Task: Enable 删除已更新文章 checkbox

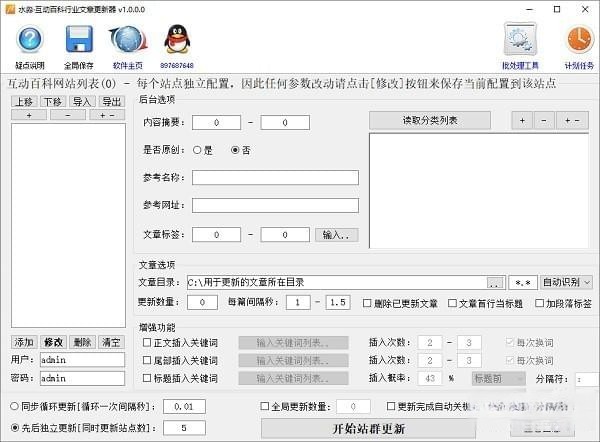Action: tap(367, 303)
